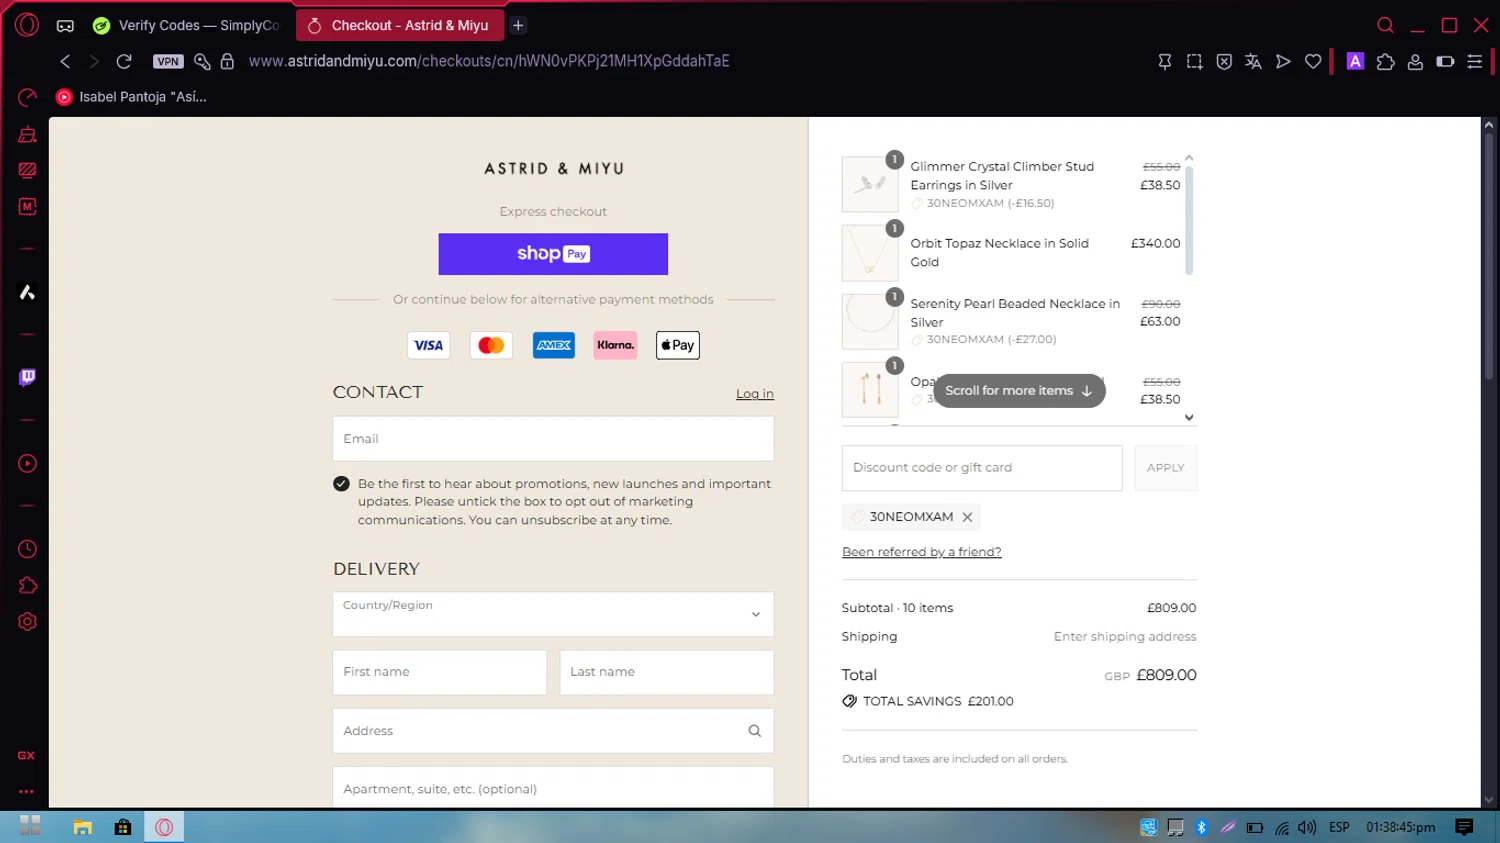Open the GX Cleaner sidebar icon
Screen dimensions: 1500x843
(27, 134)
